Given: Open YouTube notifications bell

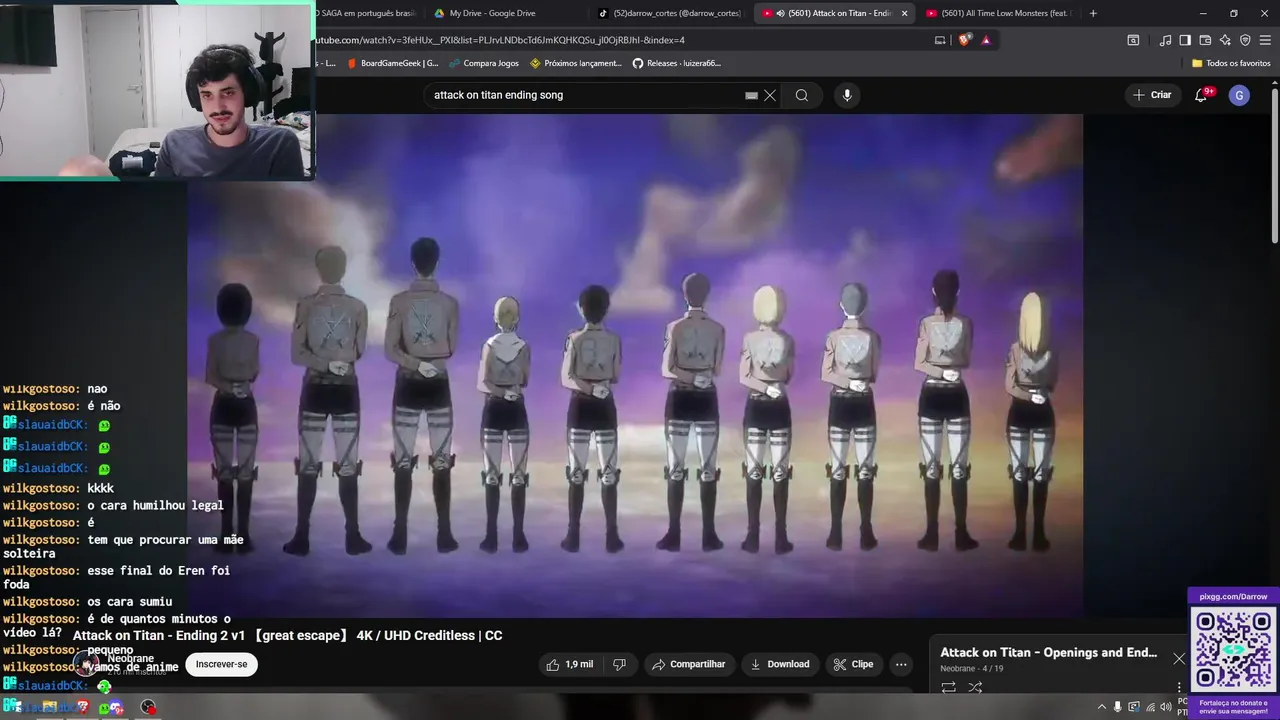Looking at the screenshot, I should pyautogui.click(x=1201, y=95).
